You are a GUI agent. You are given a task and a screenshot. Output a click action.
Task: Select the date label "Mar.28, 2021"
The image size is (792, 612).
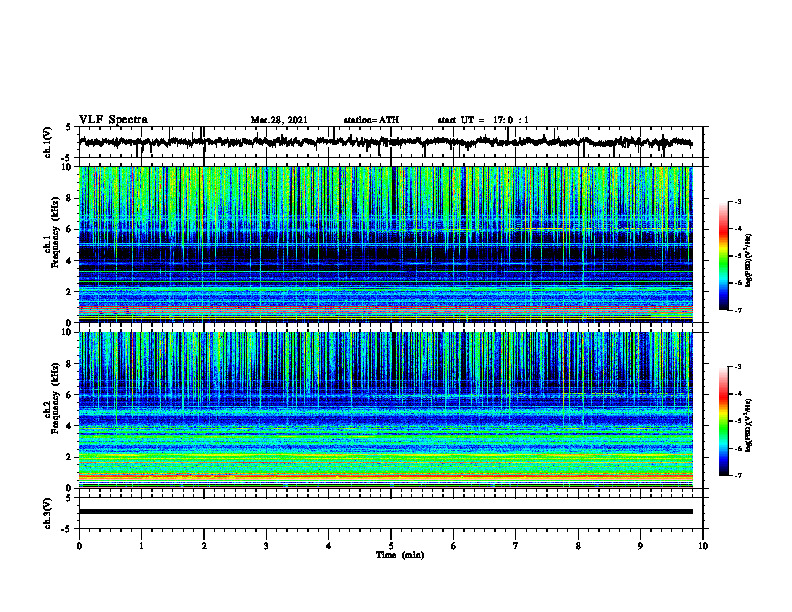(x=279, y=120)
